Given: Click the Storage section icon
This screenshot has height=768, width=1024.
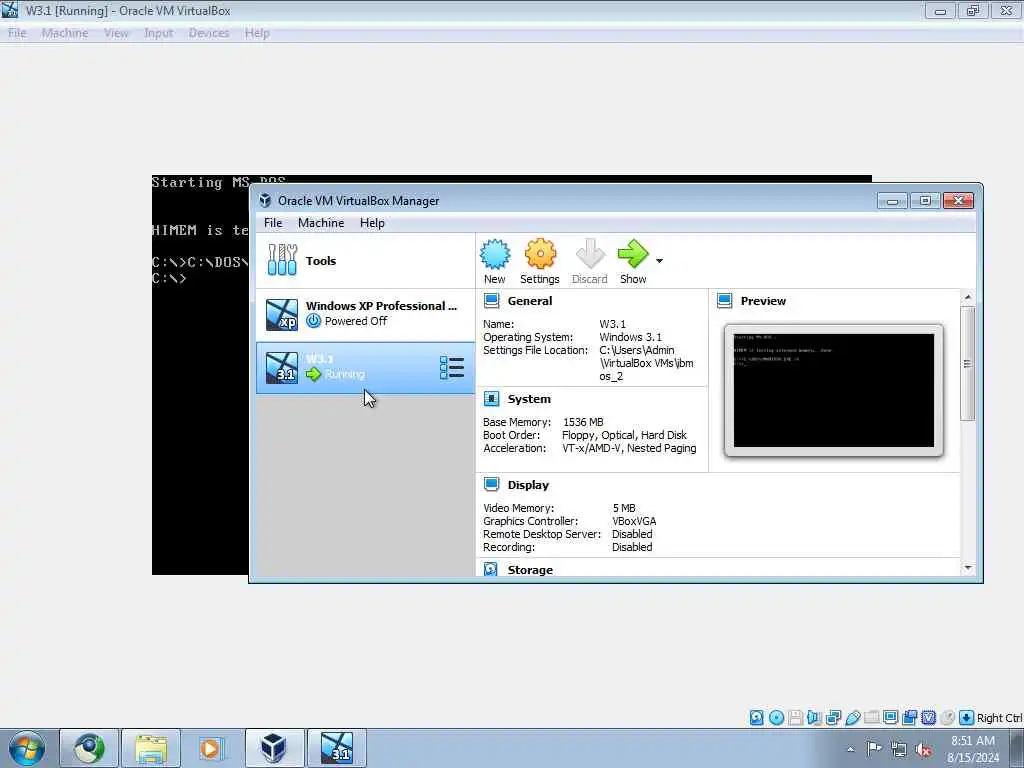Looking at the screenshot, I should point(491,569).
